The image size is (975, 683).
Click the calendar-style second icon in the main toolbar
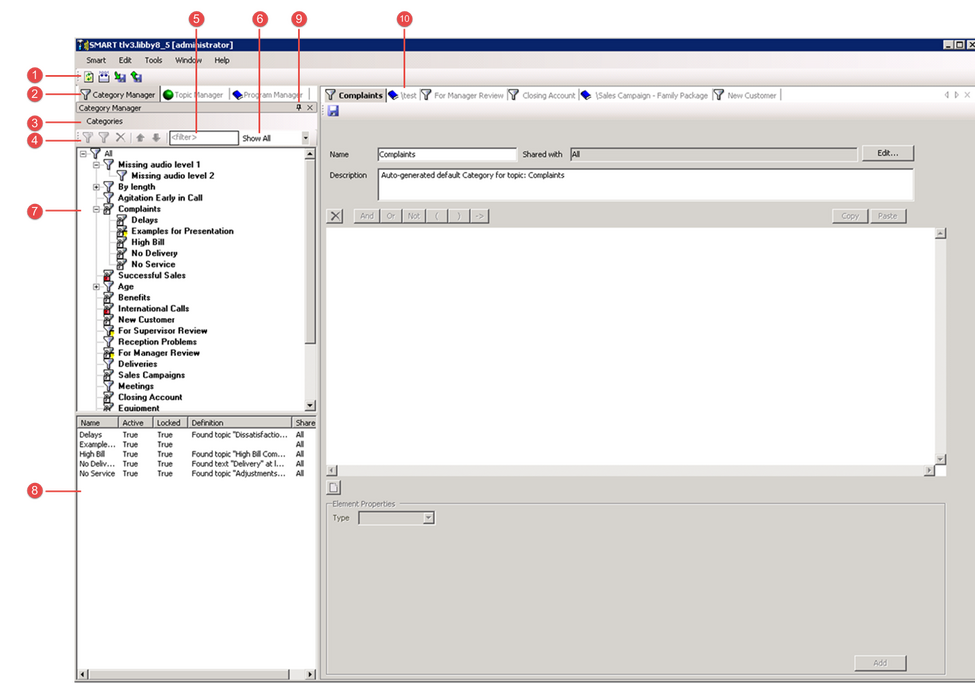(104, 77)
